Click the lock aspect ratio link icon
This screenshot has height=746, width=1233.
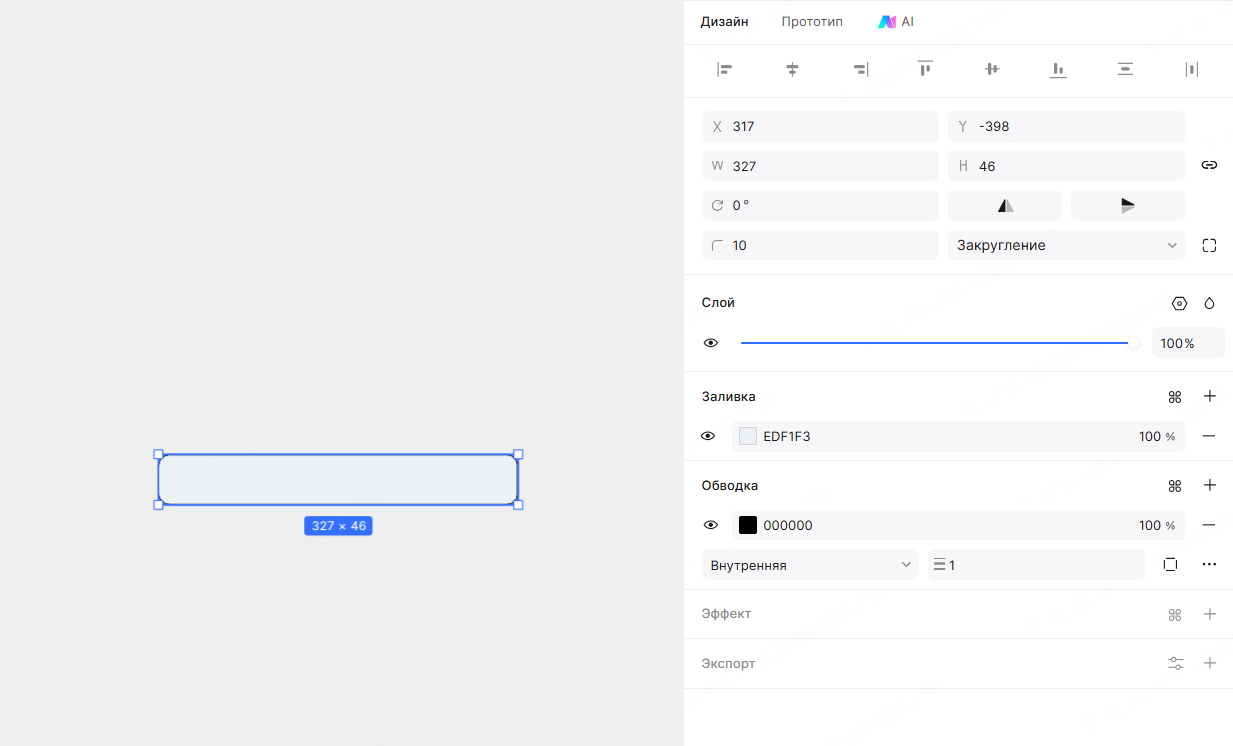point(1209,165)
